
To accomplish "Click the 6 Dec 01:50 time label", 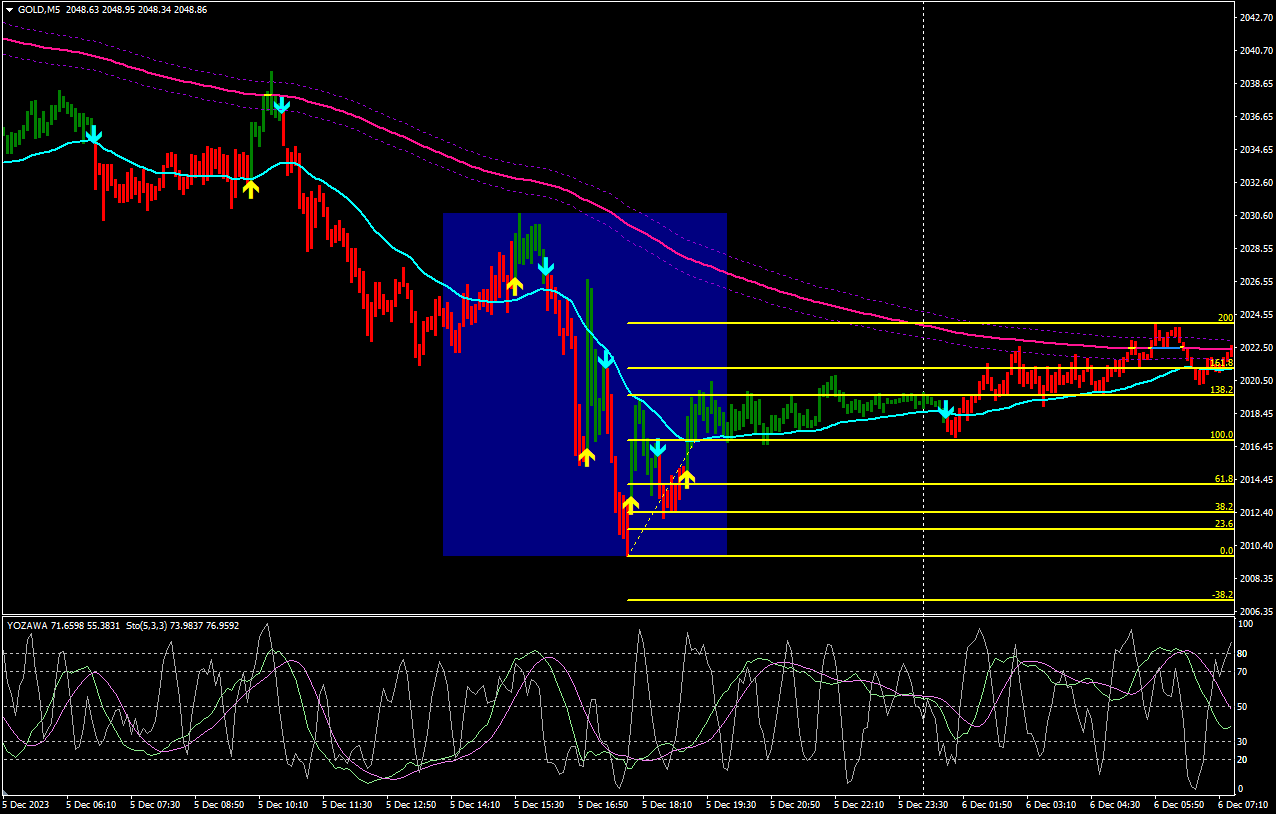I will (987, 805).
